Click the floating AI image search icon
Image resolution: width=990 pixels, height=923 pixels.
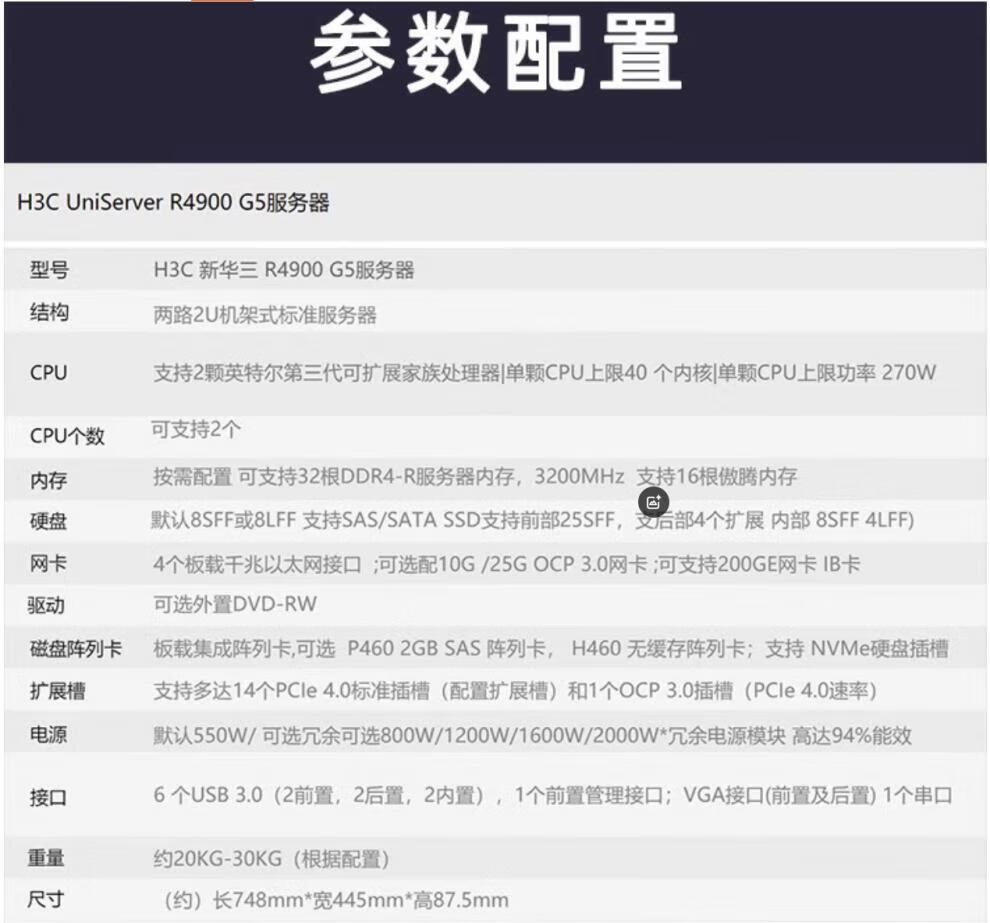tap(653, 501)
